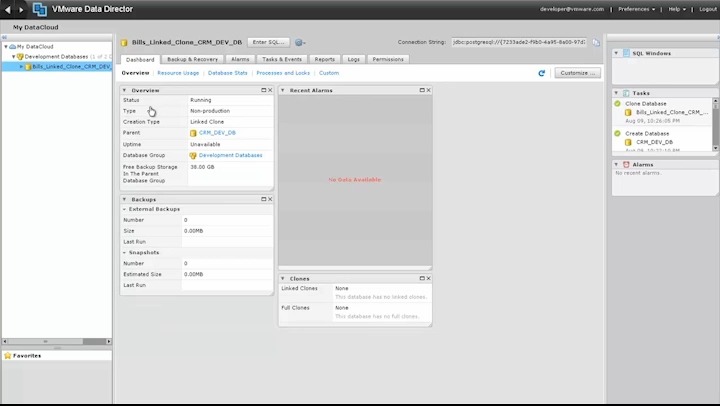
Task: Log out using the Logout link
Action: (708, 9)
